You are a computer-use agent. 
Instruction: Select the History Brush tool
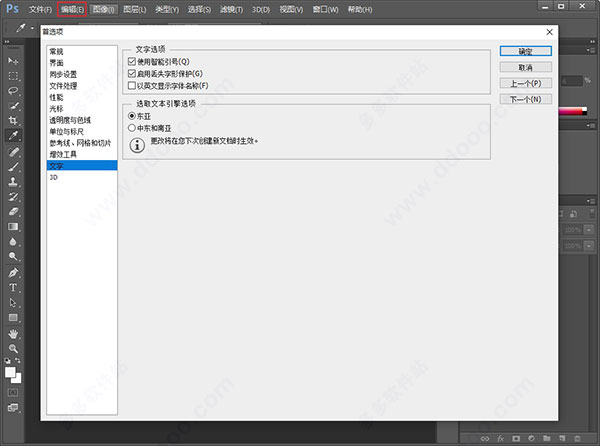(x=13, y=197)
